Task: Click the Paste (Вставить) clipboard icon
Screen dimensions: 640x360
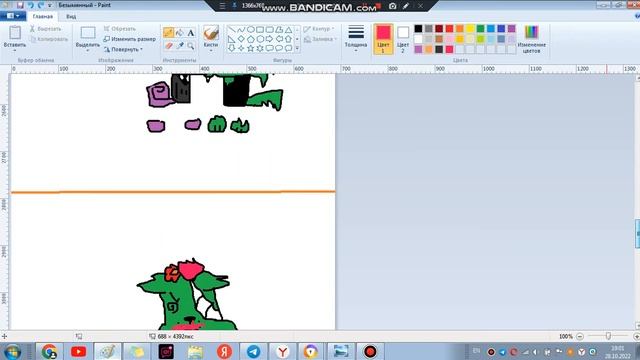Action: (x=15, y=33)
